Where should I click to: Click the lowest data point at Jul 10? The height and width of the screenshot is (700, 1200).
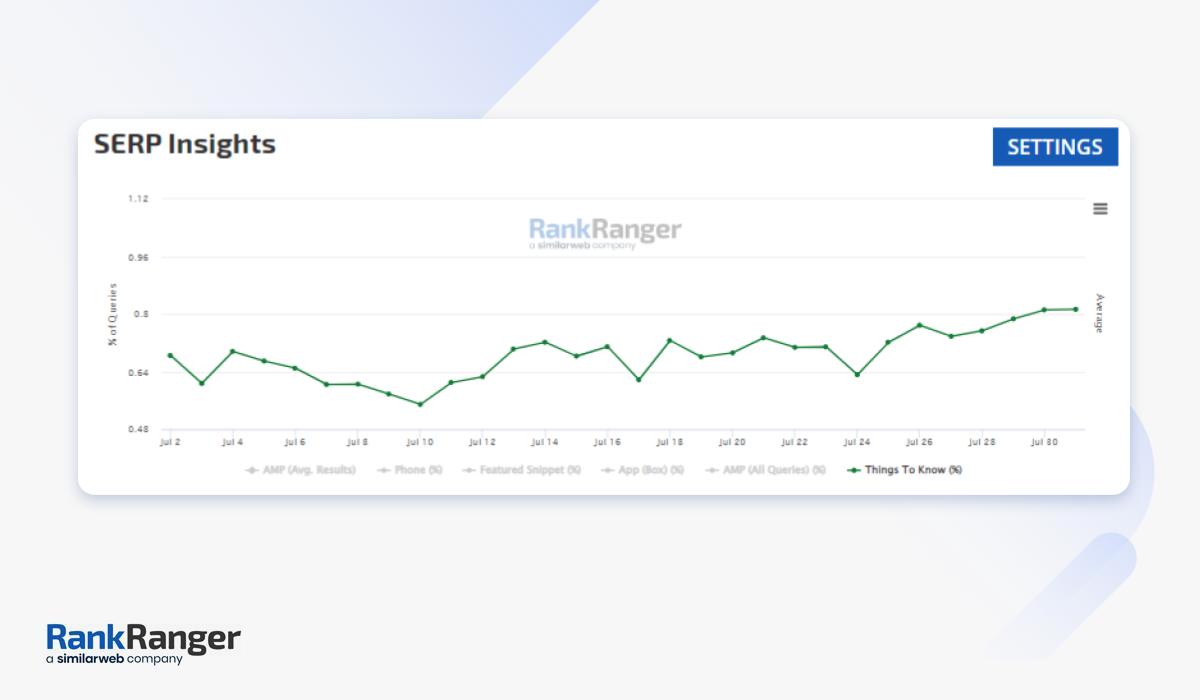[x=420, y=404]
